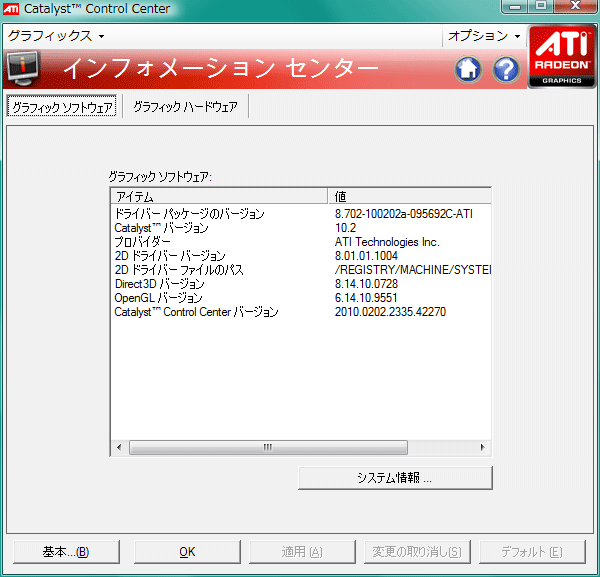Image resolution: width=600 pixels, height=577 pixels.
Task: Click the システム情報 button
Action: point(395,478)
